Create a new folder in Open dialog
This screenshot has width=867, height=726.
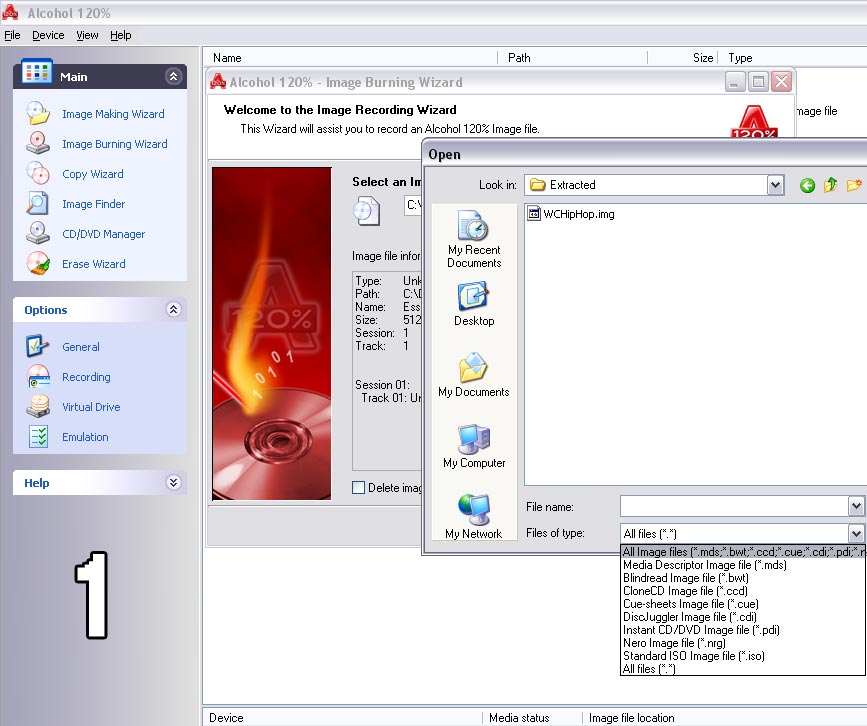854,185
